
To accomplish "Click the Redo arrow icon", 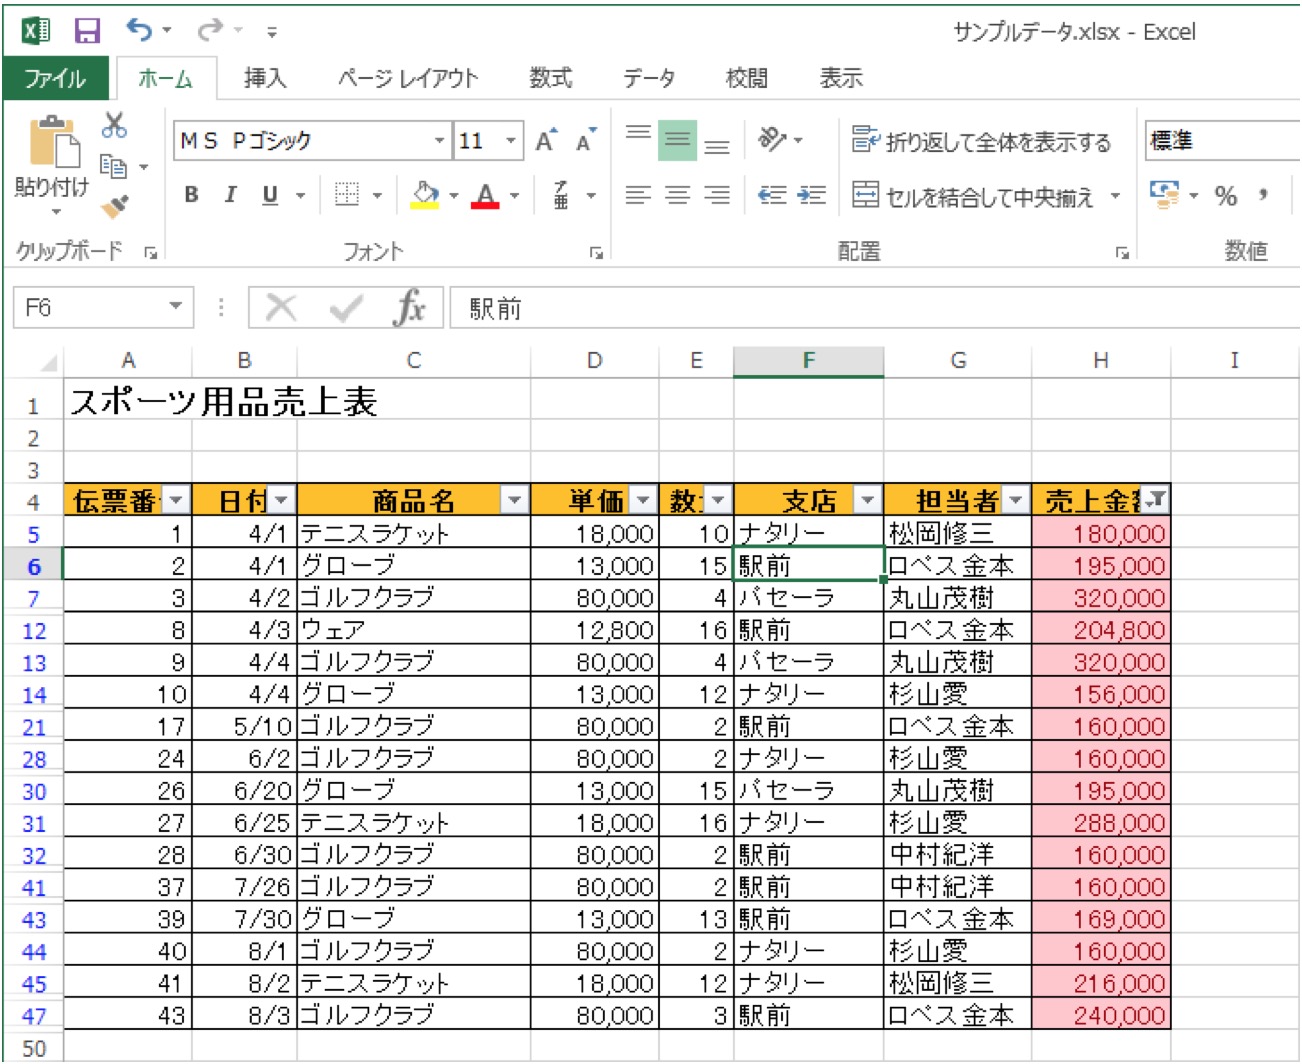I will pos(210,31).
